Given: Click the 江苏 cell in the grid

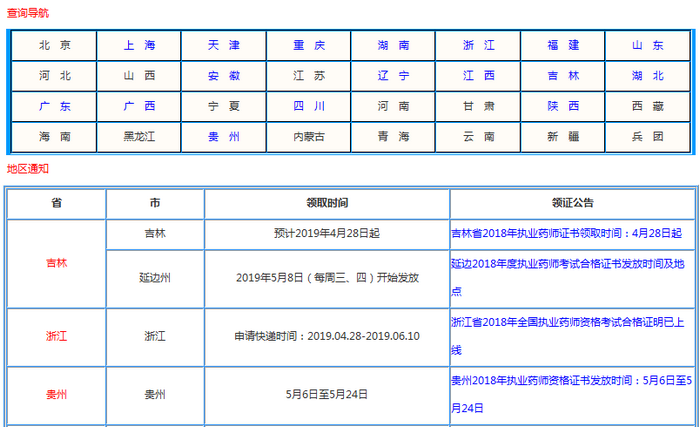Looking at the screenshot, I should click(x=308, y=76).
